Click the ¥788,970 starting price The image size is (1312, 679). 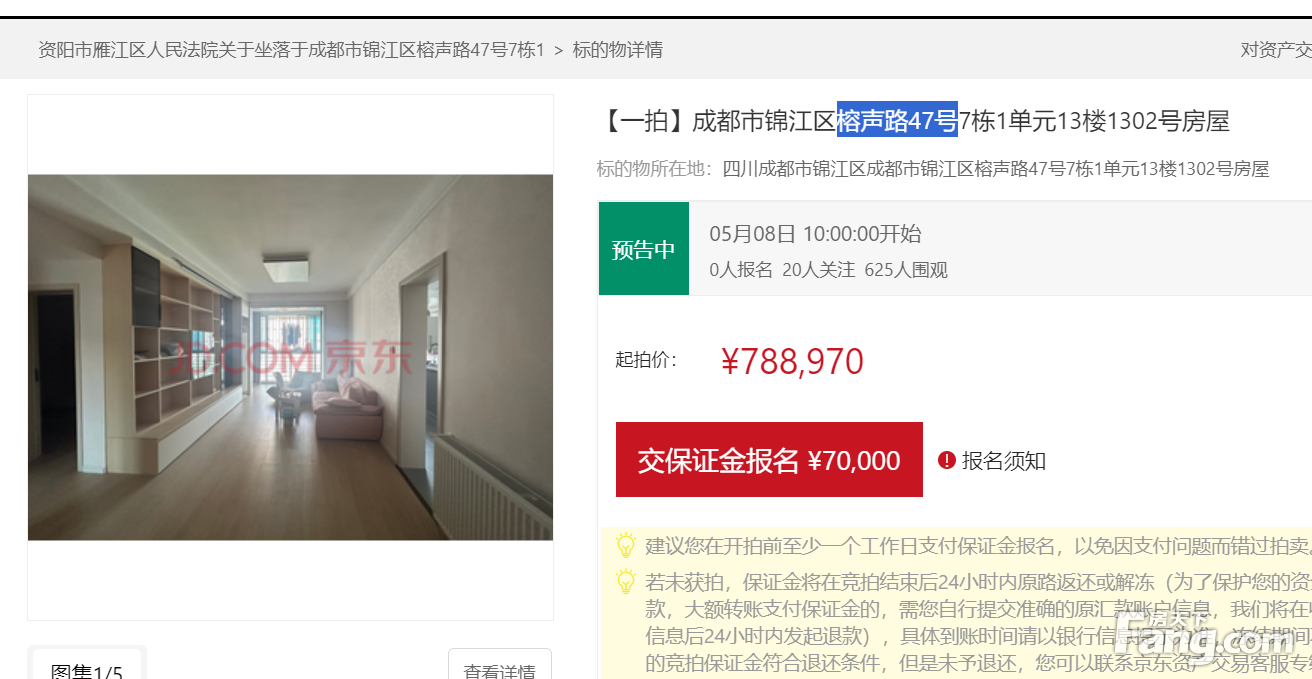pos(792,361)
